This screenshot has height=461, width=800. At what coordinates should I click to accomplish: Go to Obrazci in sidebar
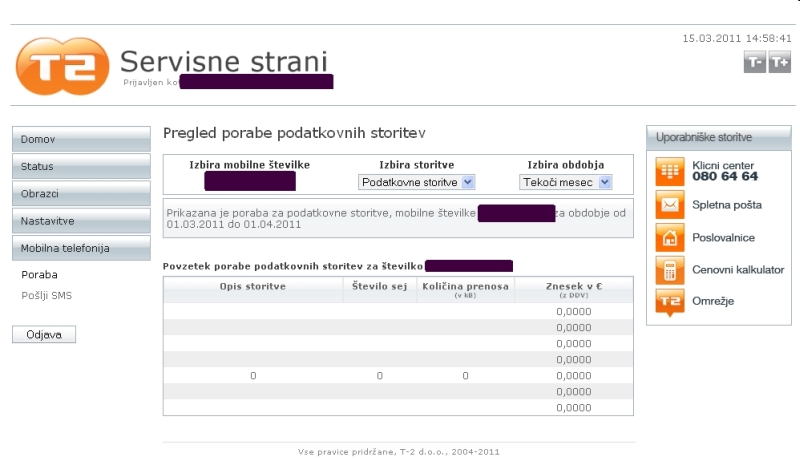[x=81, y=193]
